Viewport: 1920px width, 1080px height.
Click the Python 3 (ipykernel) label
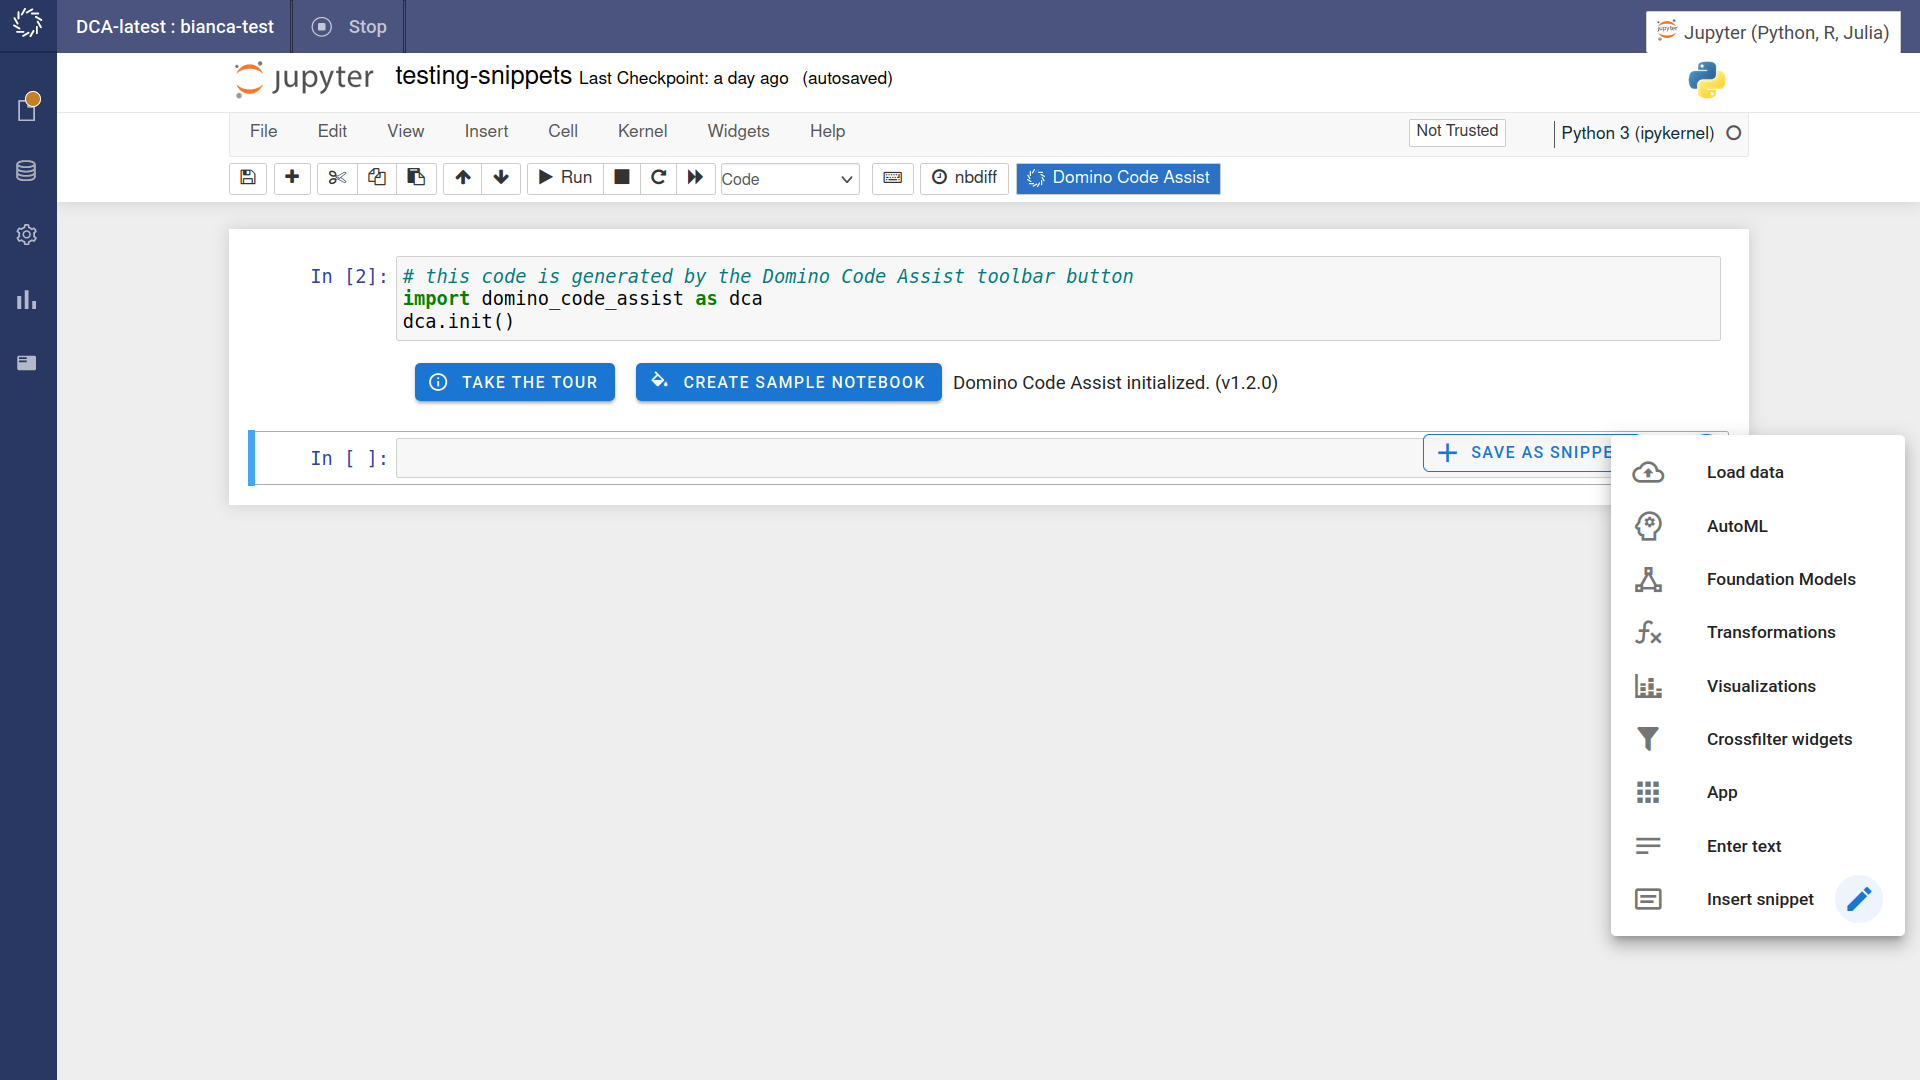pyautogui.click(x=1637, y=133)
